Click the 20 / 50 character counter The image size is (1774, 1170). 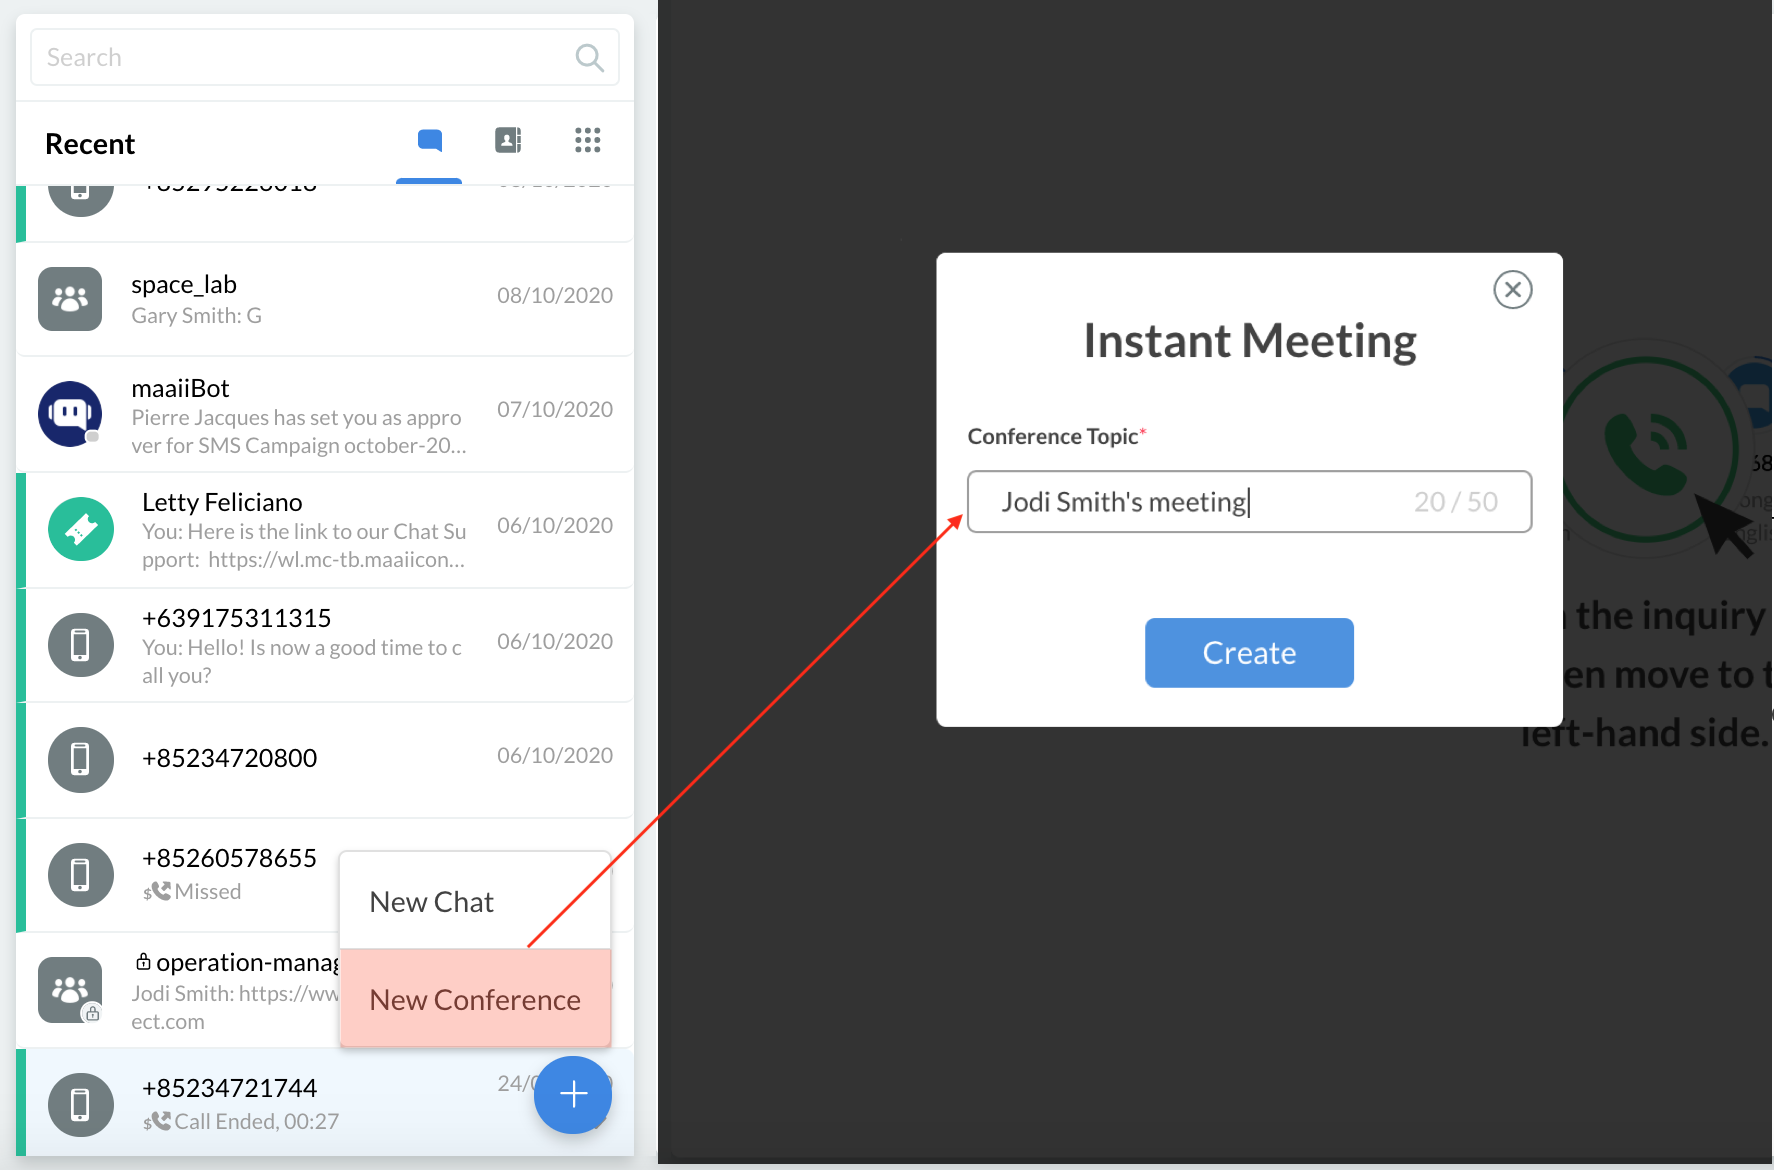(1456, 501)
